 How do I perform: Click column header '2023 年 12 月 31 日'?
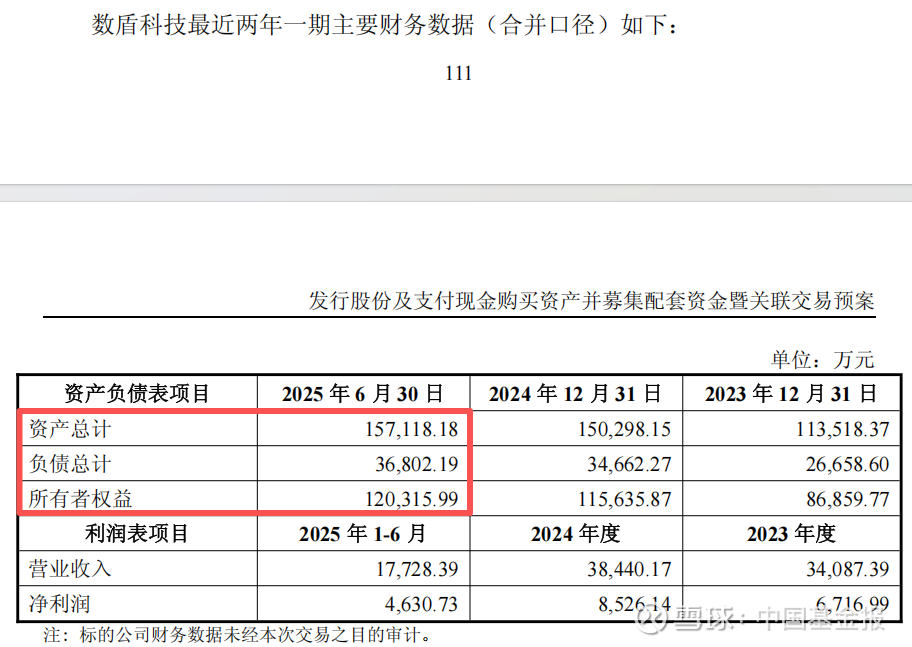791,394
